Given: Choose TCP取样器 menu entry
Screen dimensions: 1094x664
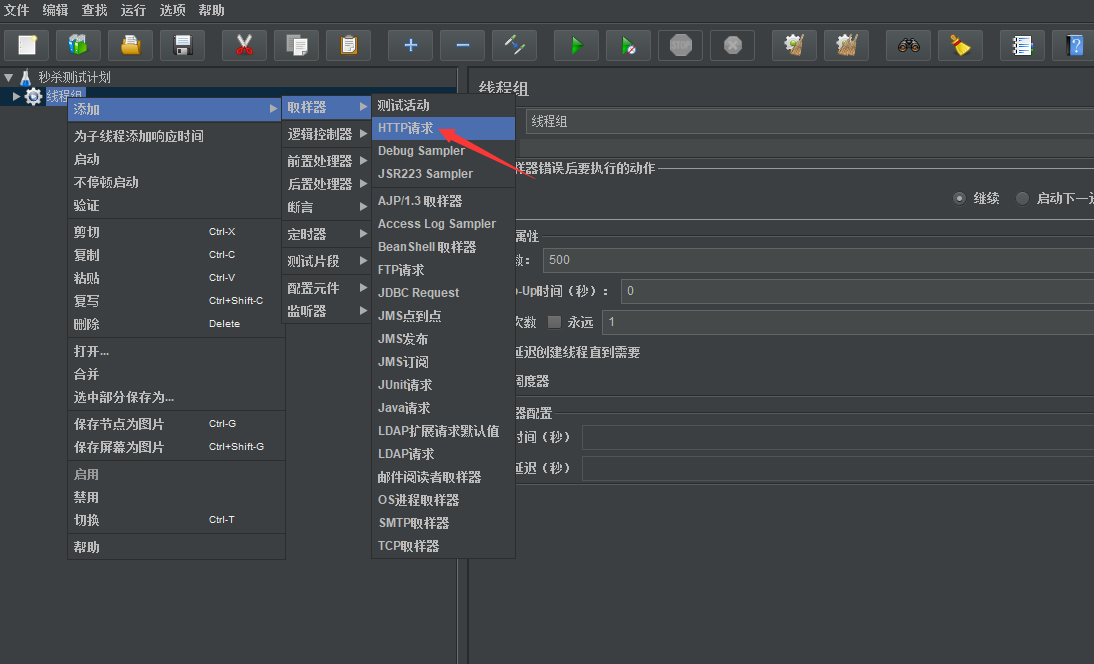Looking at the screenshot, I should click(443, 546).
